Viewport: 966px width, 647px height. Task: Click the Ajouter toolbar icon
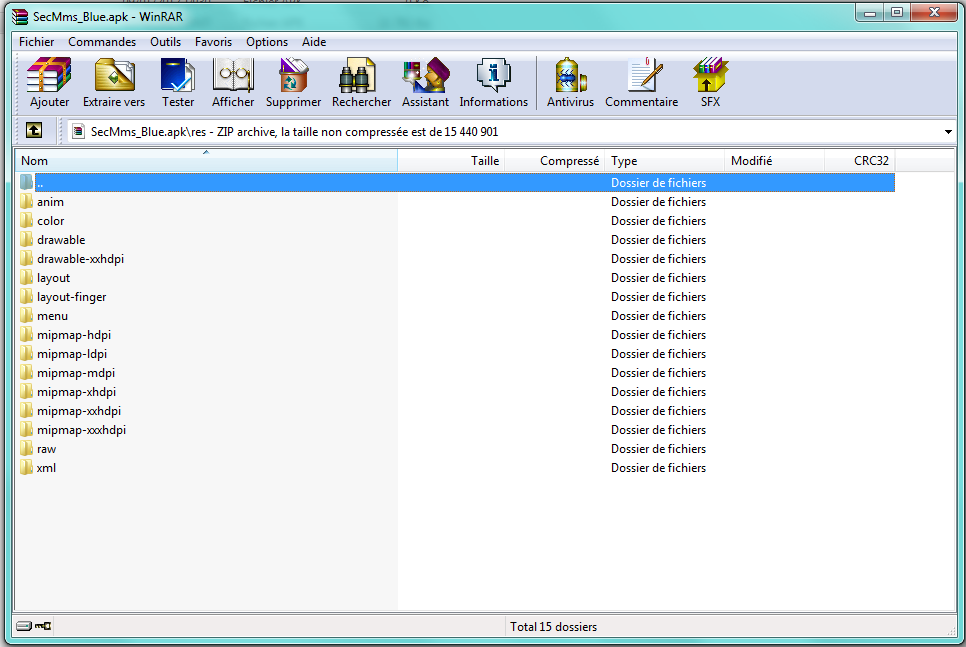pos(49,75)
